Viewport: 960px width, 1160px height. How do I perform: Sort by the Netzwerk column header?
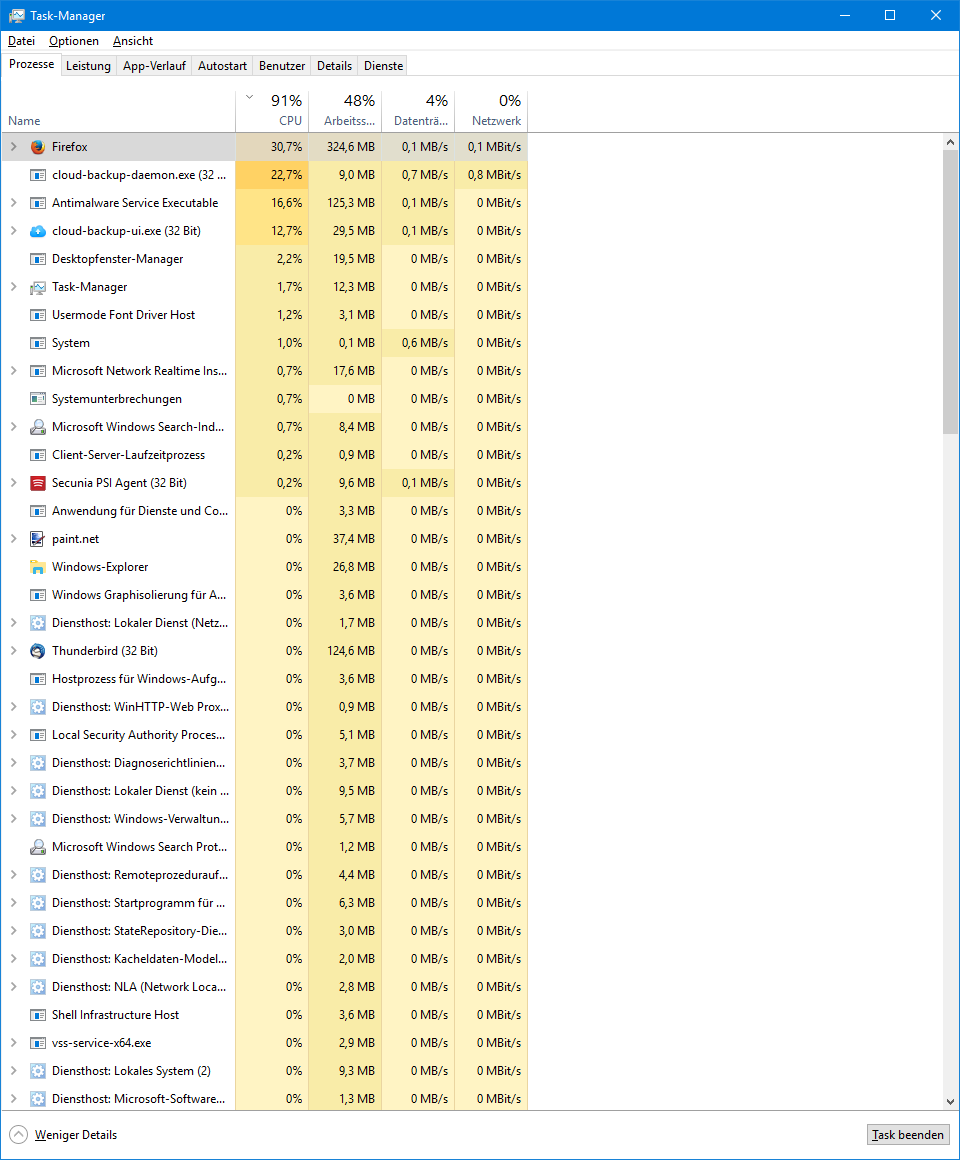point(491,110)
